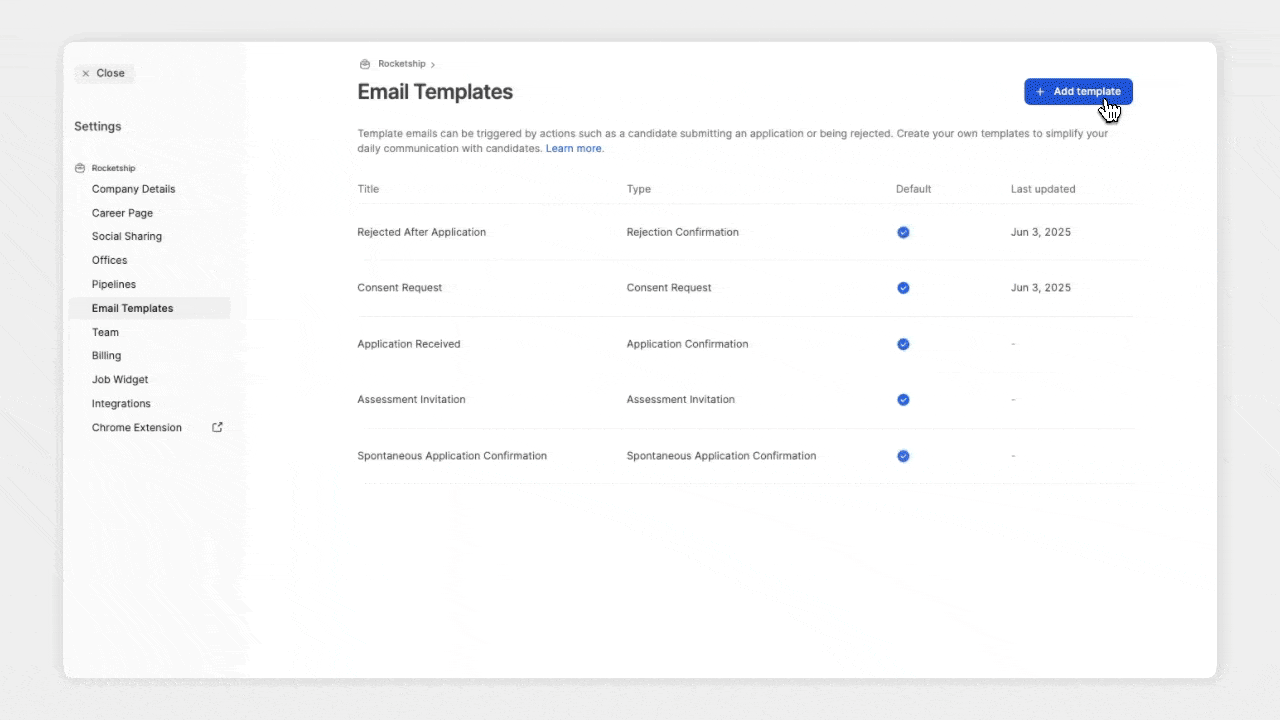Navigate to Billing settings
Screen dimensions: 1280x720
pyautogui.click(x=106, y=356)
